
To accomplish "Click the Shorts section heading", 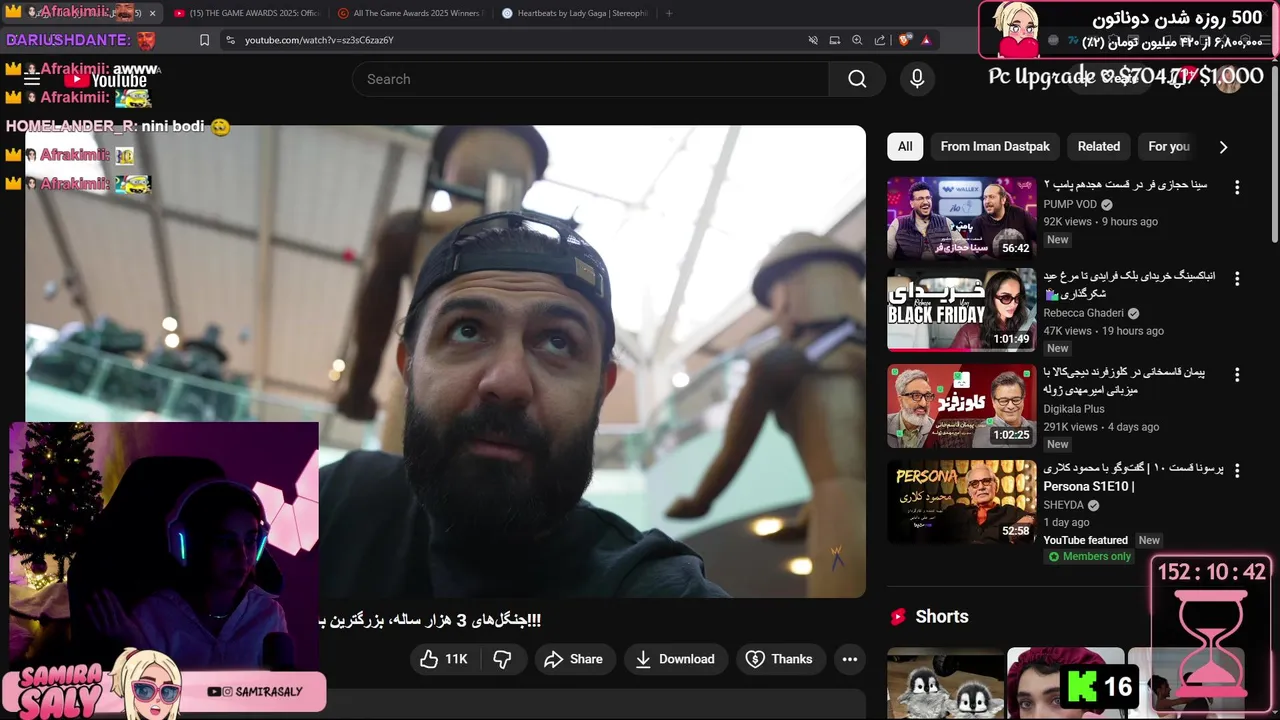I will pos(942,617).
